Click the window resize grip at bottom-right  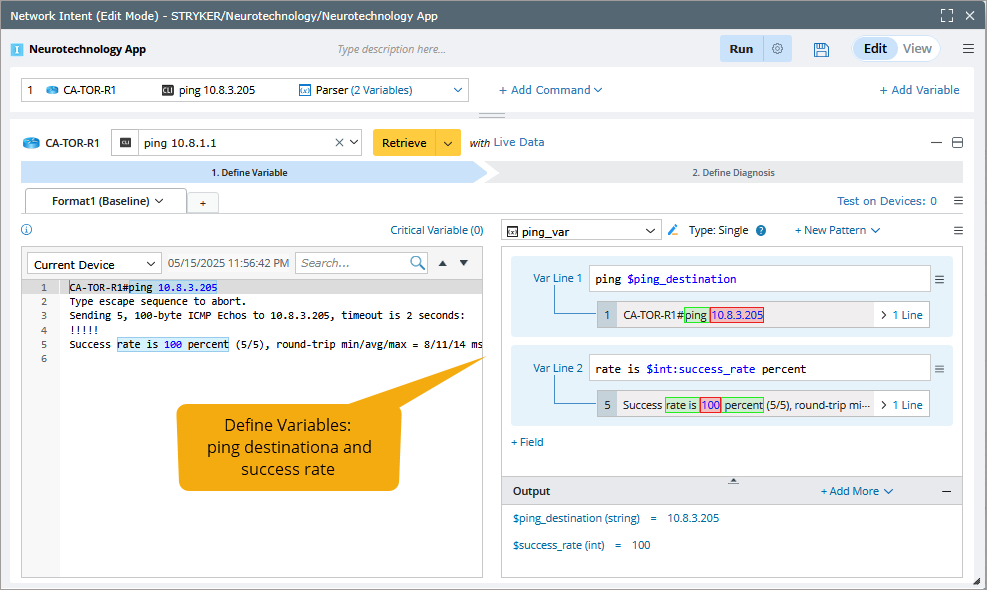(x=976, y=581)
